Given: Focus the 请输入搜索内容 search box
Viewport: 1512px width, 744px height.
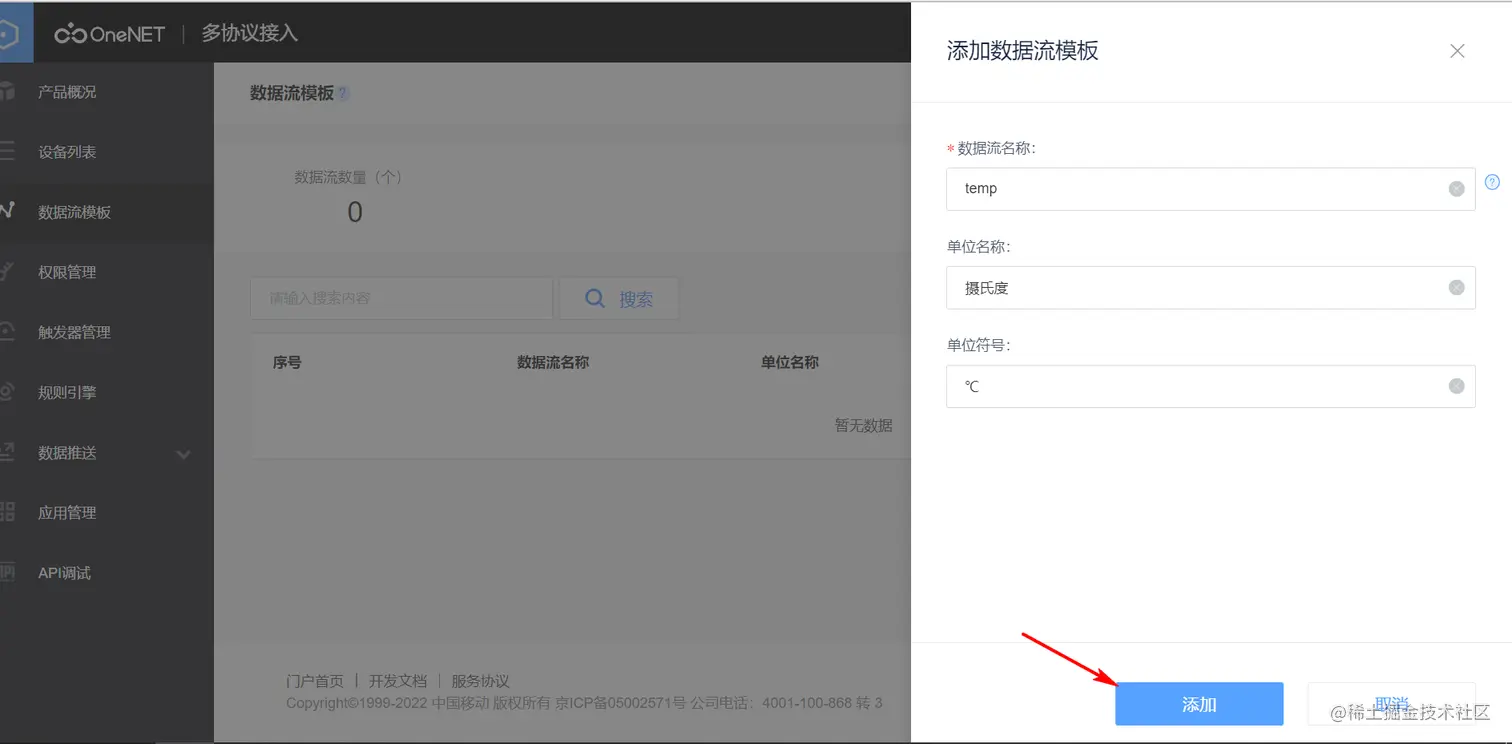Looking at the screenshot, I should (401, 298).
